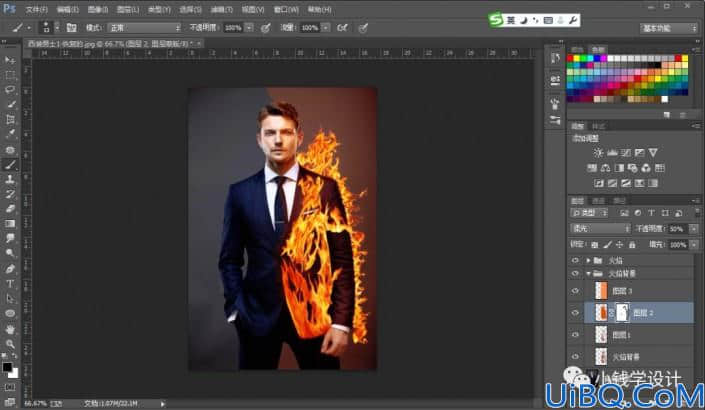The height and width of the screenshot is (410, 705).
Task: Open the 滤镜(T) menu
Action: click(222, 9)
